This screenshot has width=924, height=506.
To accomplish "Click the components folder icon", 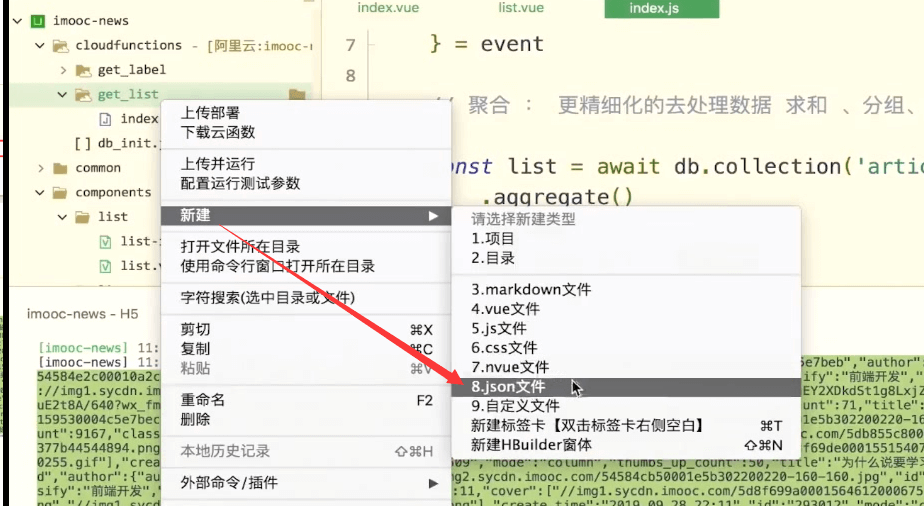I will [x=60, y=193].
